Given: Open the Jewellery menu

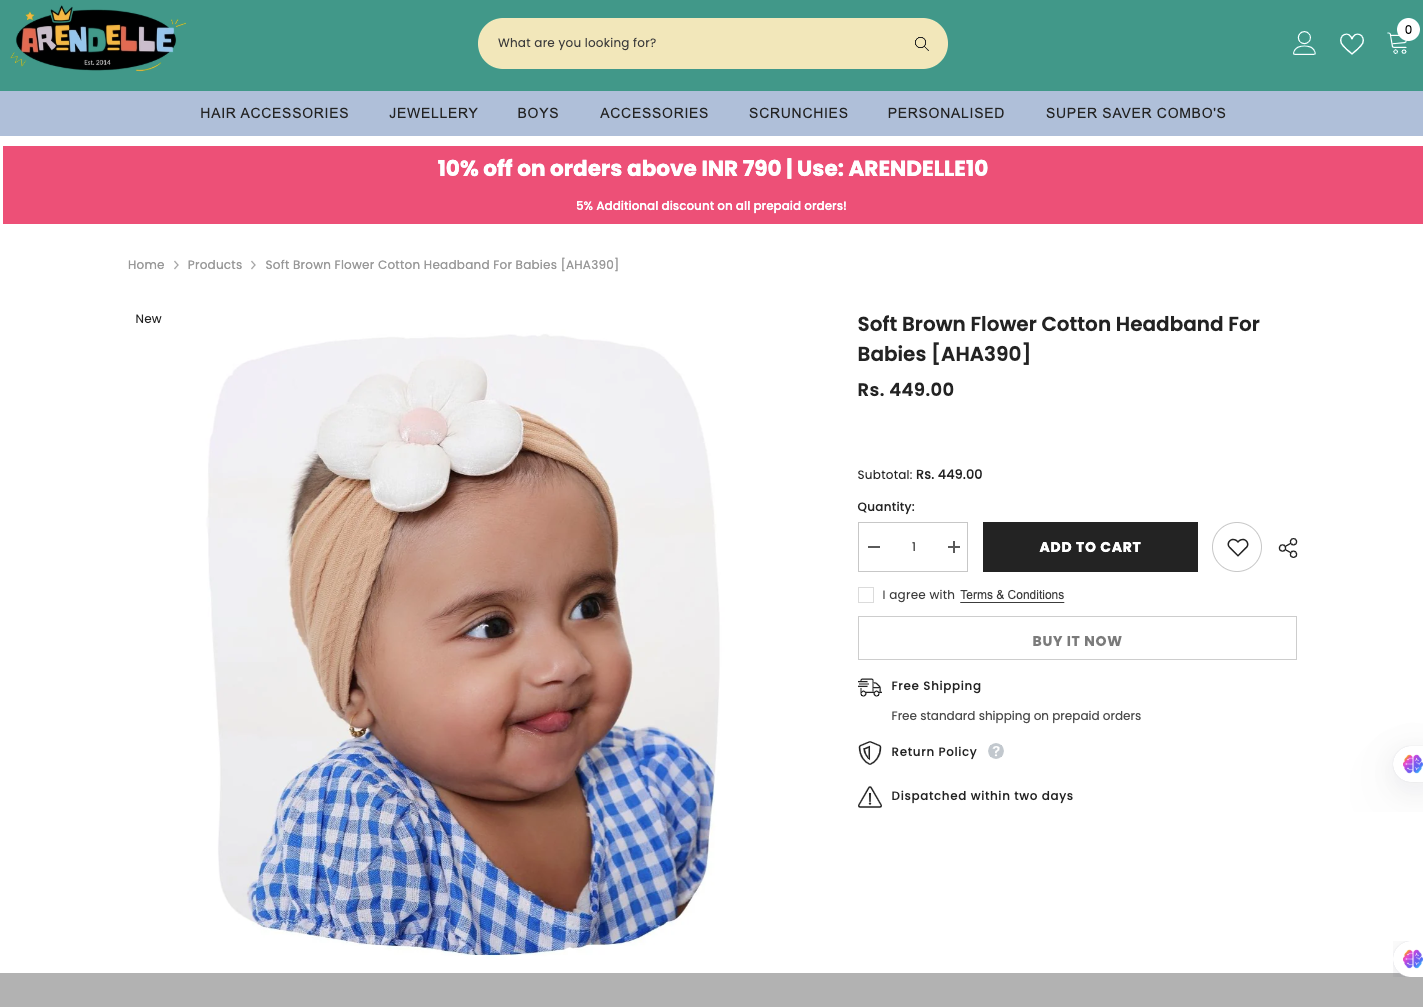Looking at the screenshot, I should pyautogui.click(x=433, y=113).
